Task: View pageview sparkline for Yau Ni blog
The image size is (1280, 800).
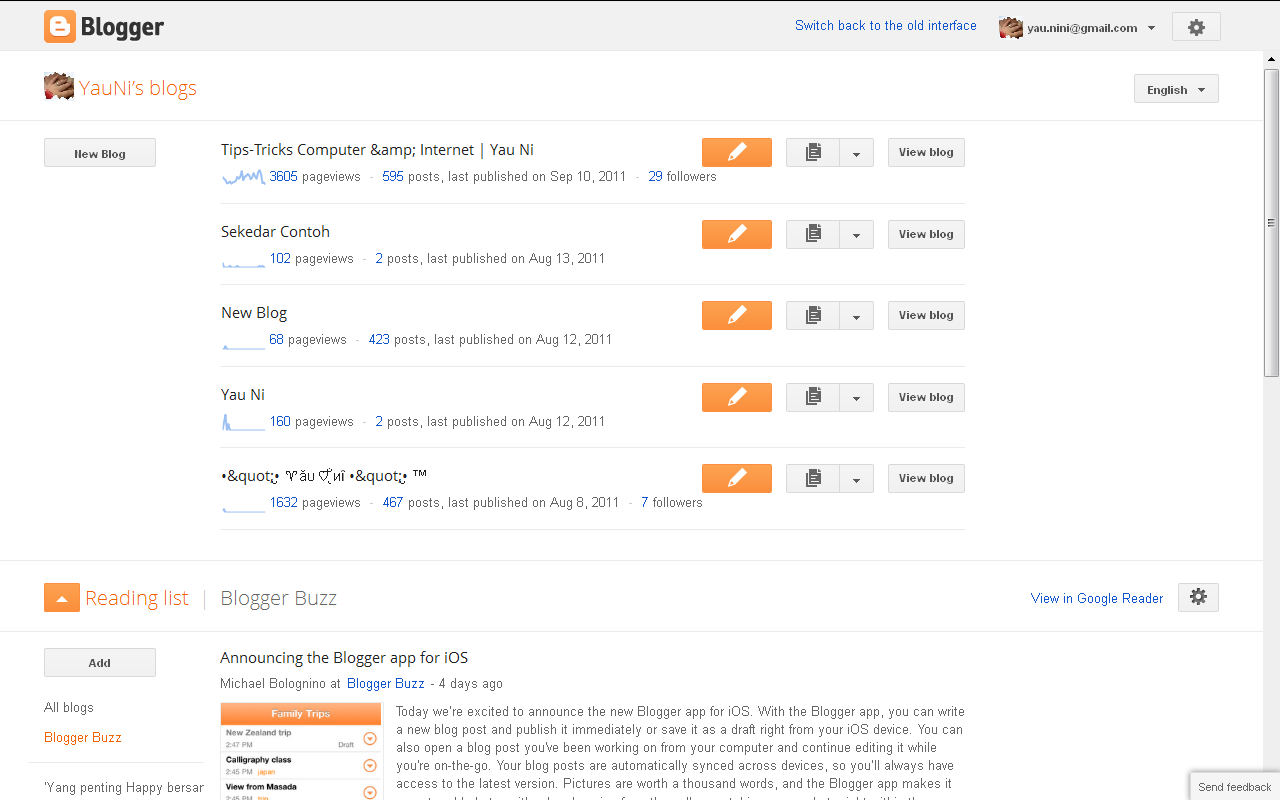Action: (x=243, y=422)
